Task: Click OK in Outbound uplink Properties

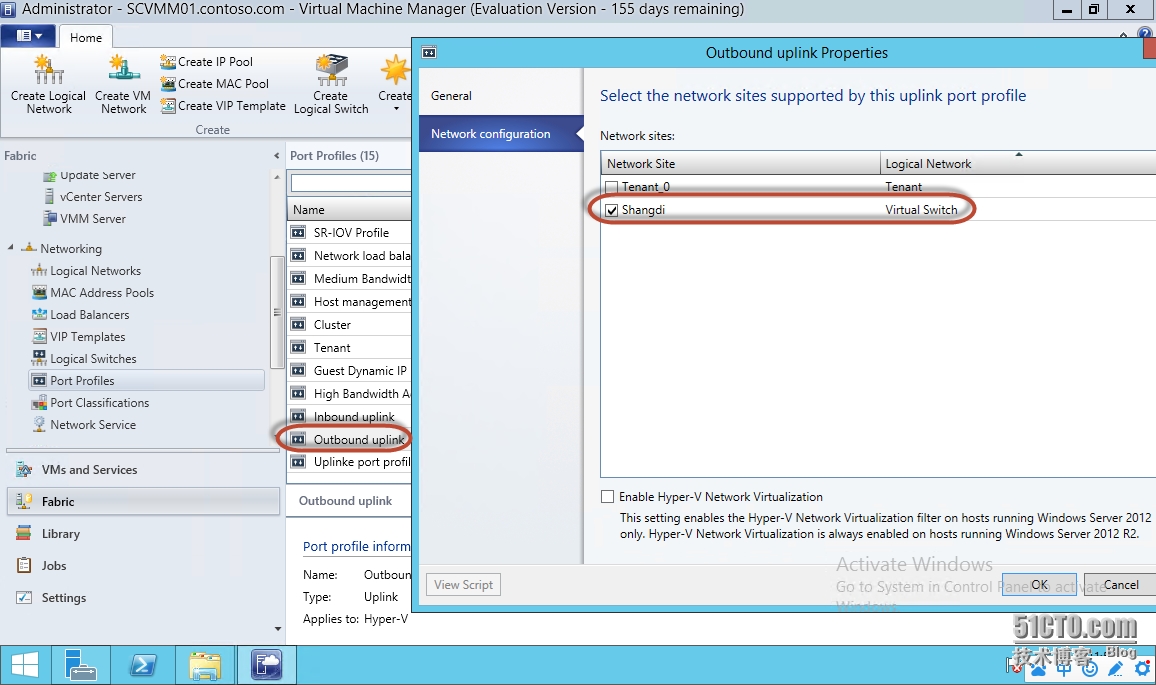Action: pos(1039,585)
